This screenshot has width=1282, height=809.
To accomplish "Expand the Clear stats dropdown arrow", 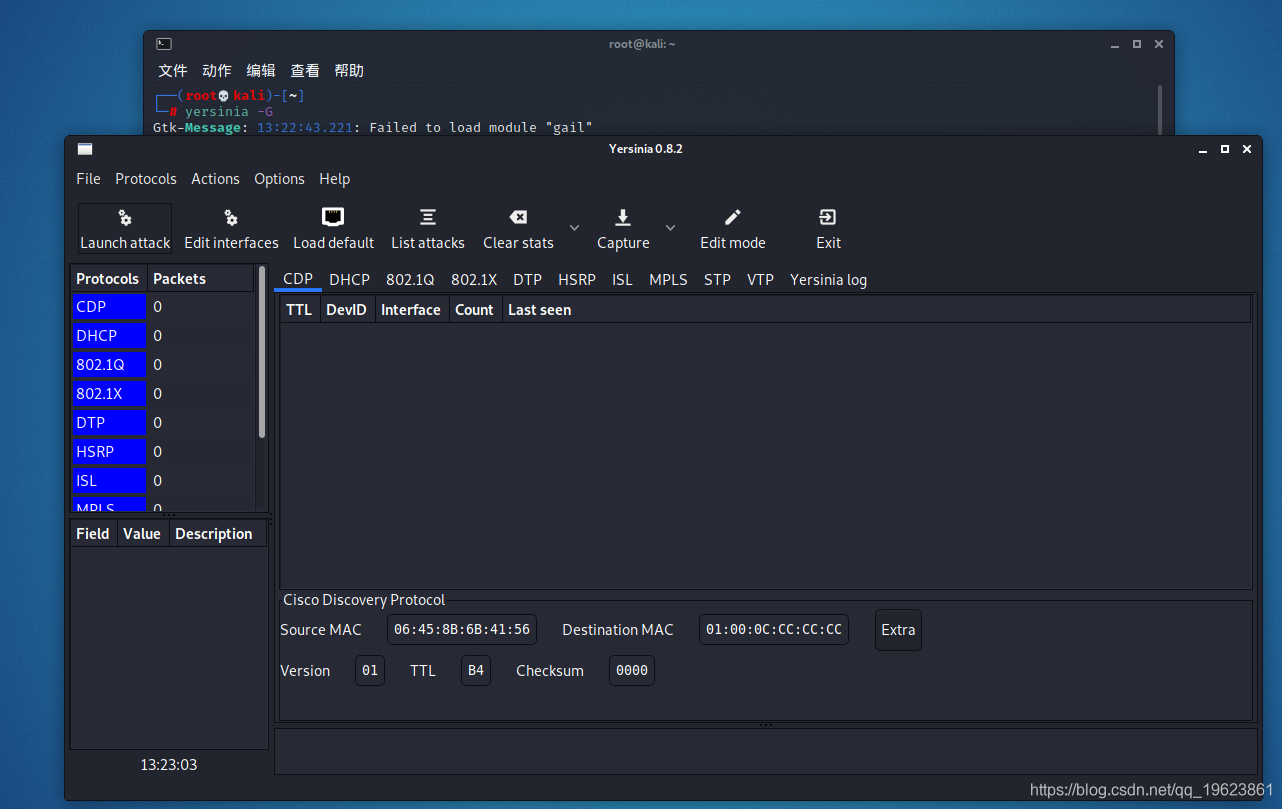I will 574,228.
